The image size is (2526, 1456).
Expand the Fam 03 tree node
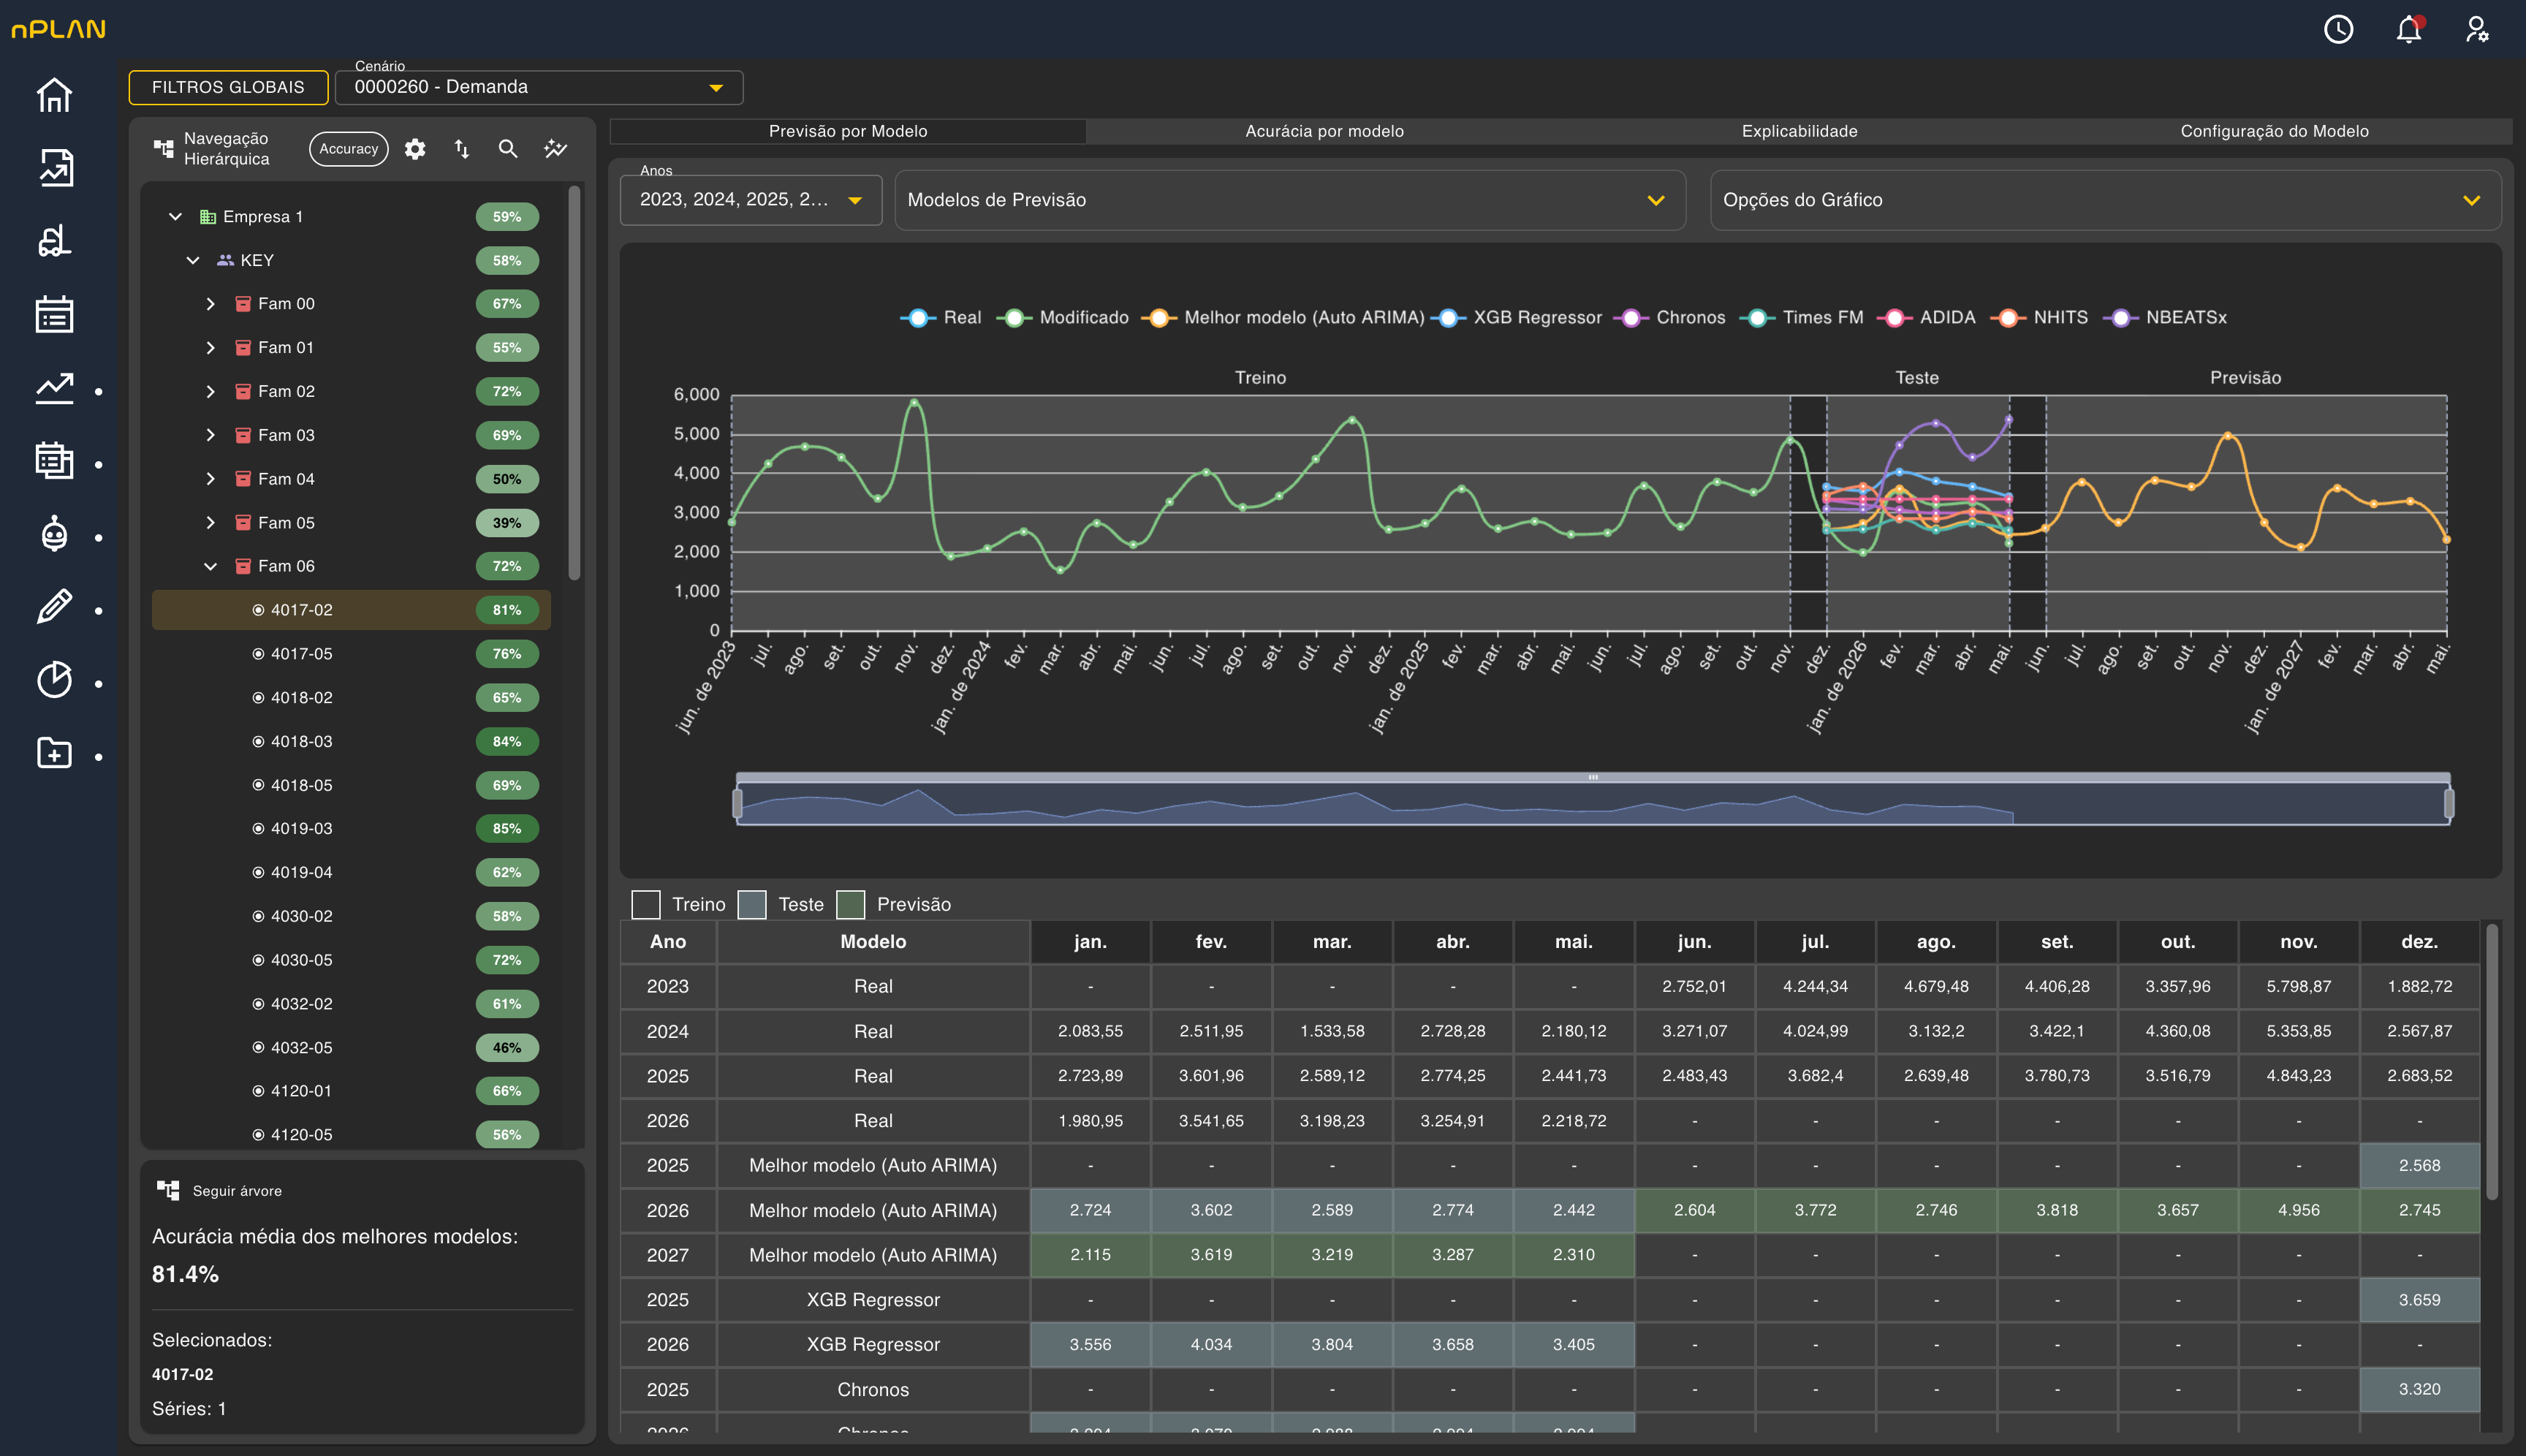coord(210,435)
